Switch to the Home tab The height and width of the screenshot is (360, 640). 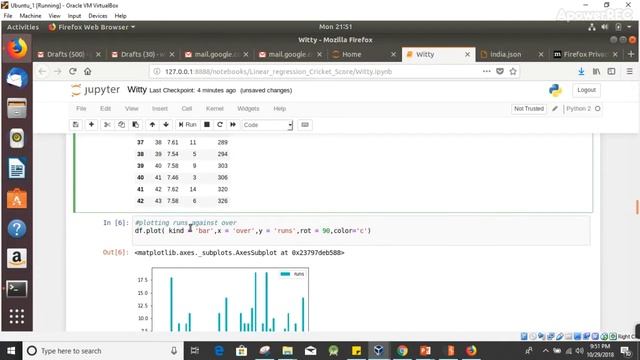364,54
